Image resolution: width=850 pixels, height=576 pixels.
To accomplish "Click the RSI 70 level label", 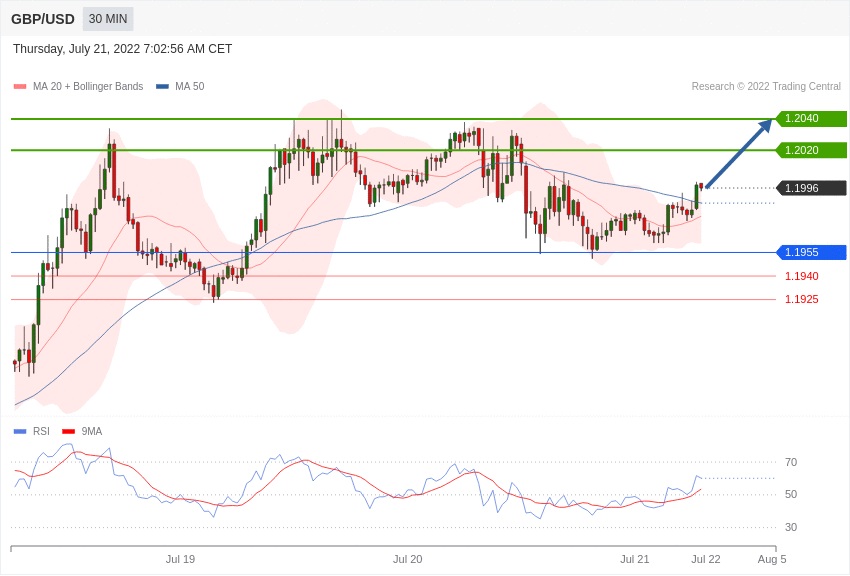I will point(791,462).
